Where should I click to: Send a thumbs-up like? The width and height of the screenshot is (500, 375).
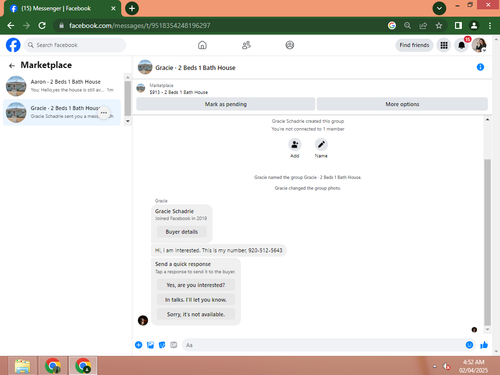coord(484,345)
